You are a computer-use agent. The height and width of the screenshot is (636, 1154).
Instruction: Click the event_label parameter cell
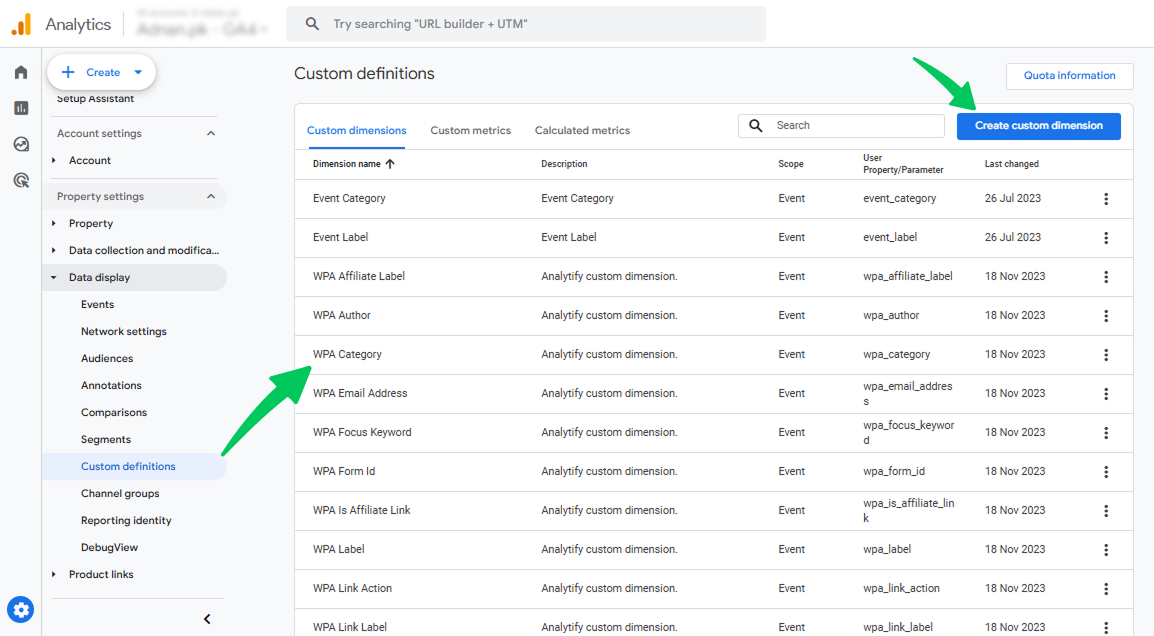click(890, 237)
